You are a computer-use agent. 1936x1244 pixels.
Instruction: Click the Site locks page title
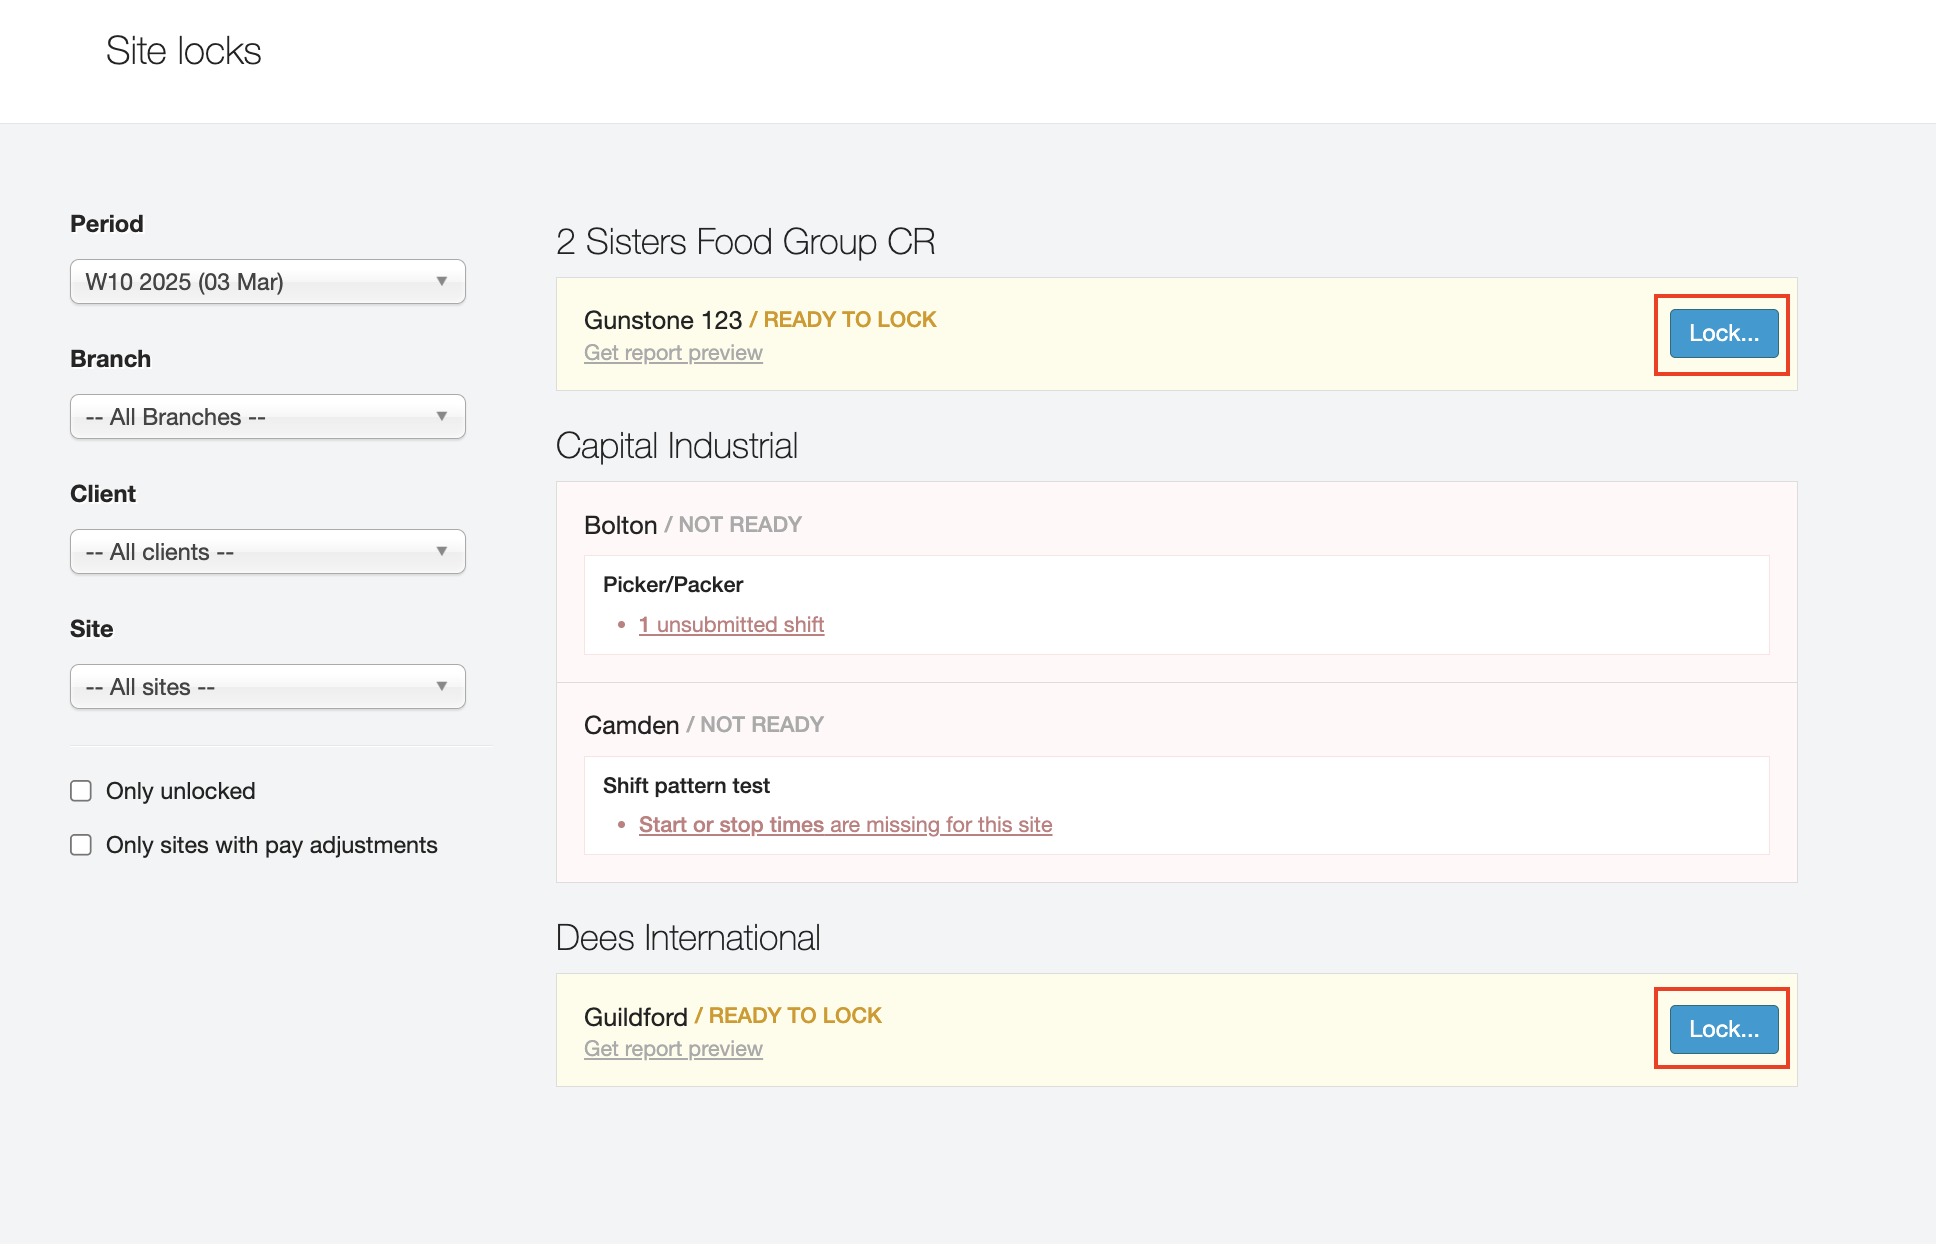pos(183,51)
